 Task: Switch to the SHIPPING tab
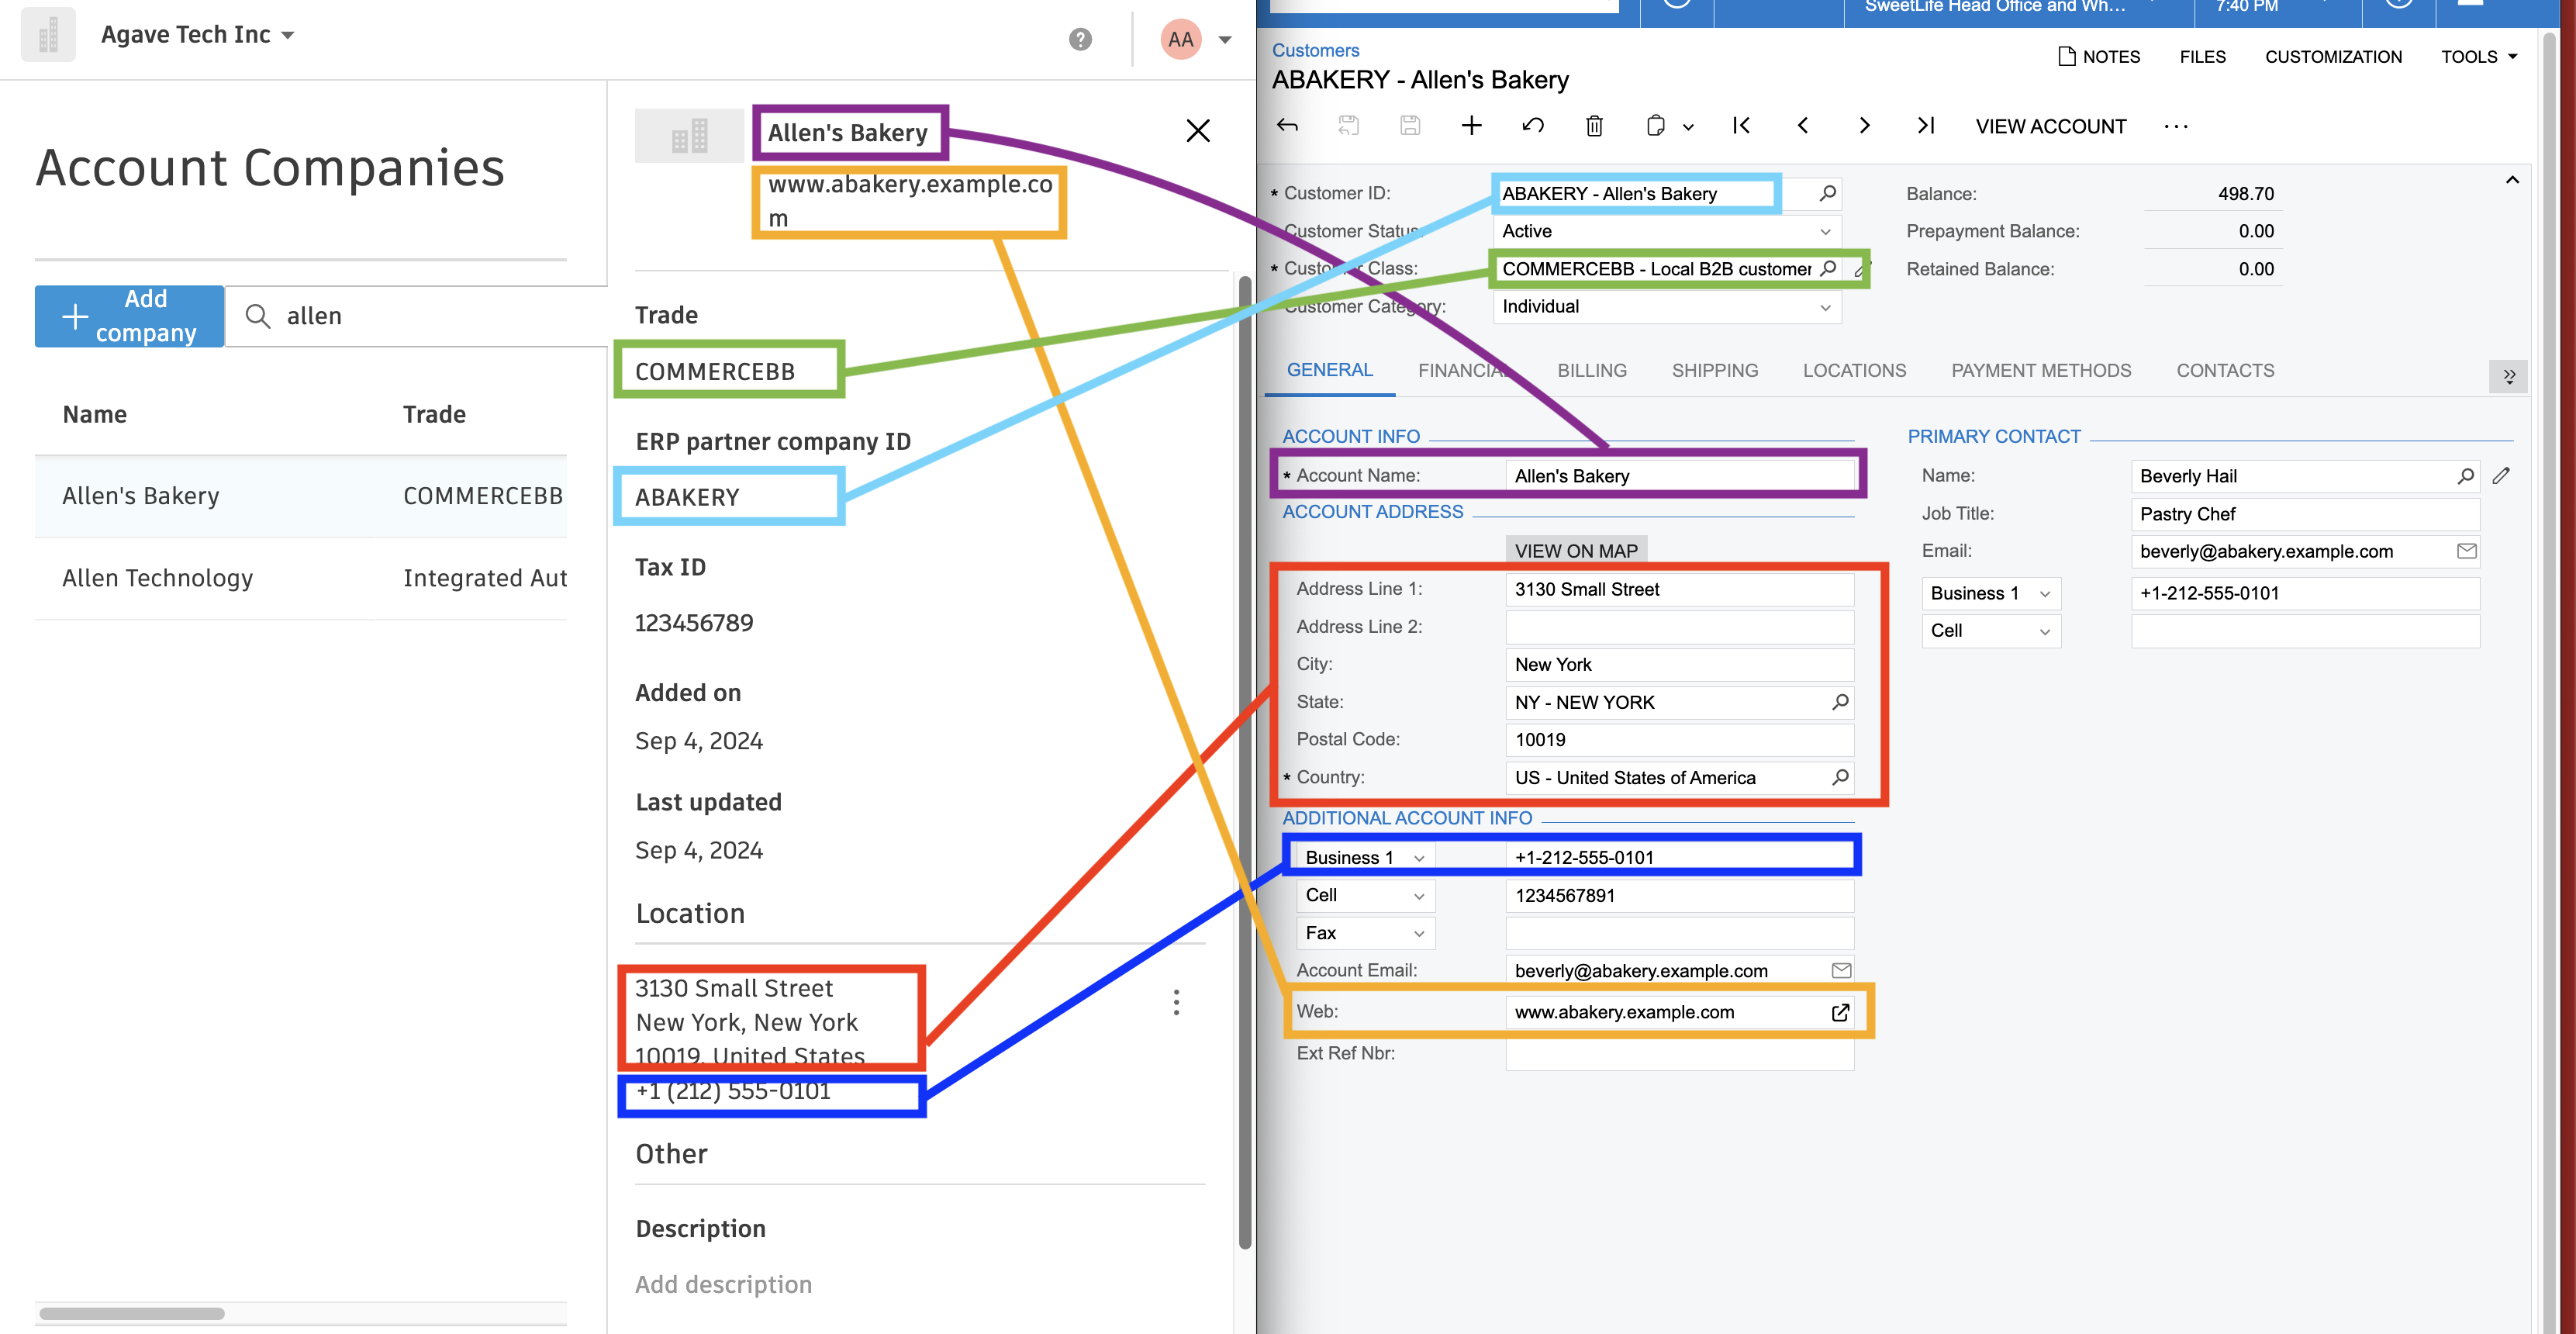pos(1714,371)
